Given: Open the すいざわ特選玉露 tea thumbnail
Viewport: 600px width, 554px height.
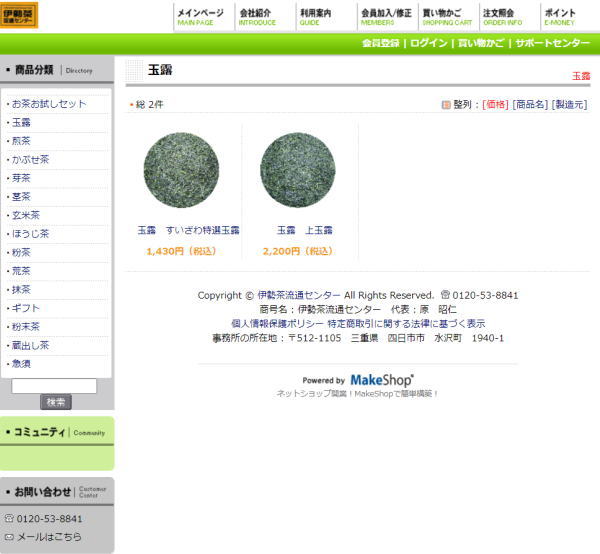Looking at the screenshot, I should [x=181, y=170].
